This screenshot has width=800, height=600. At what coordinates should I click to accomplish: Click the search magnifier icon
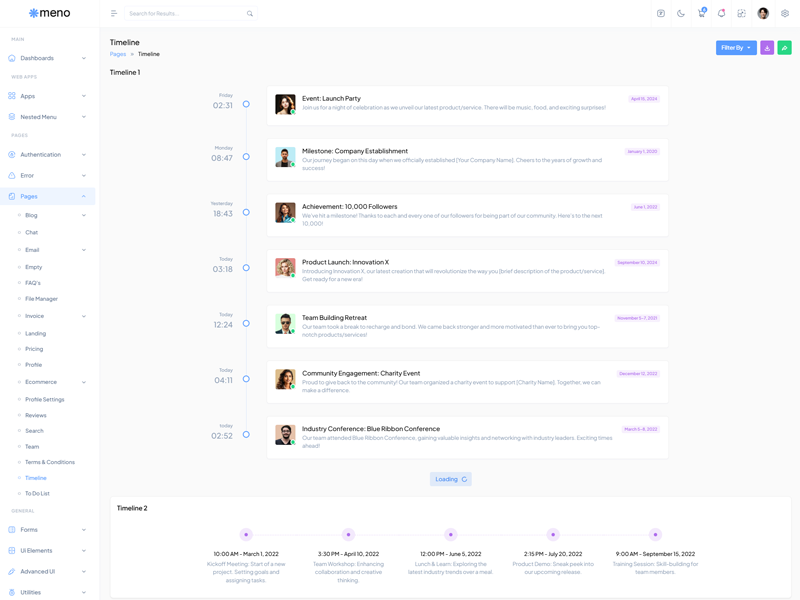(x=250, y=14)
